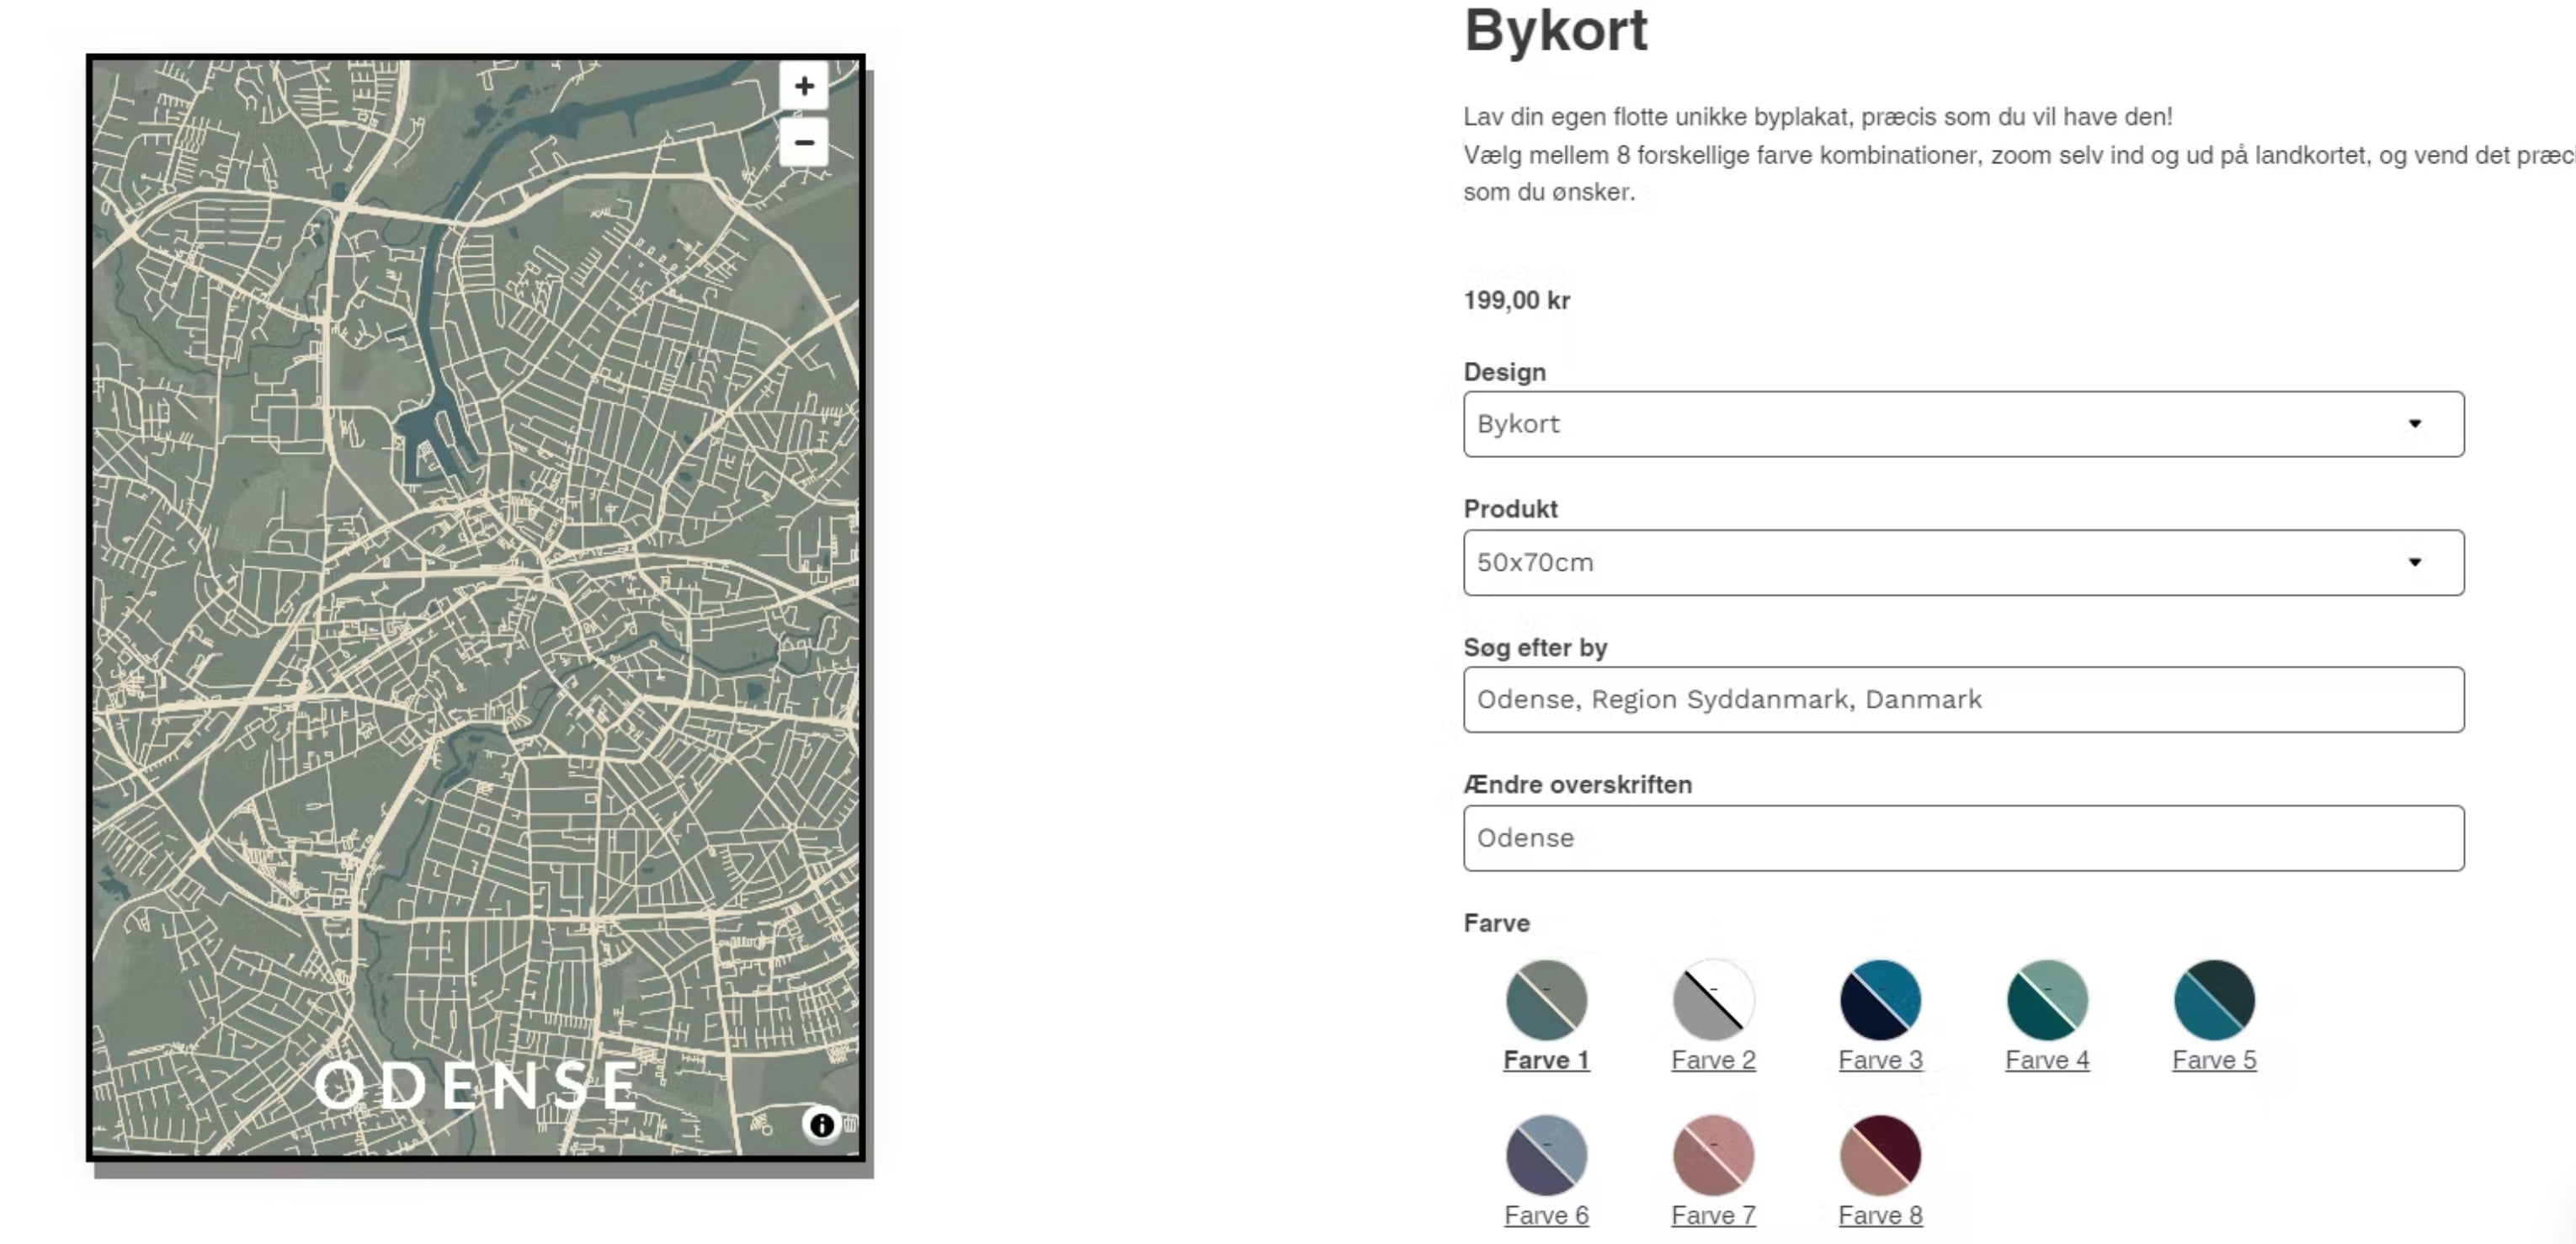
Task: Choose the Farve 5 dark teal swatch
Action: coord(2213,999)
